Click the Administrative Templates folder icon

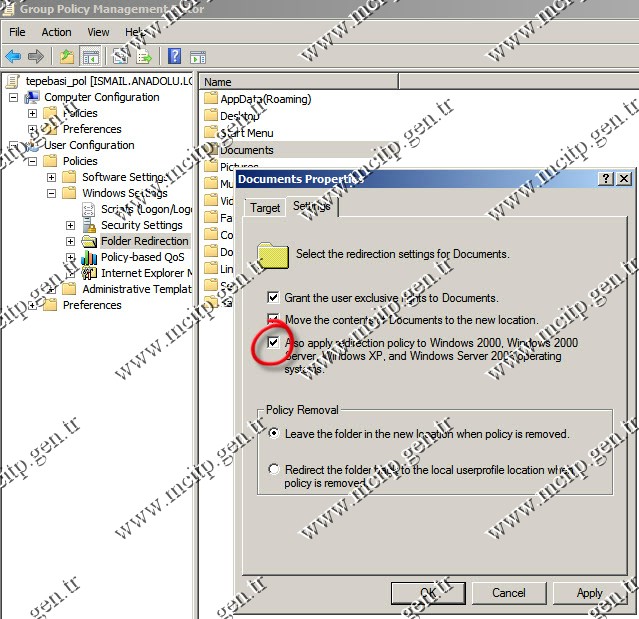click(69, 289)
